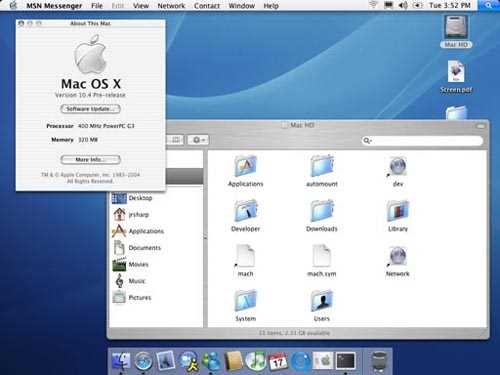Launch Address Book from the Dock
This screenshot has height=375, width=500.
click(x=233, y=361)
